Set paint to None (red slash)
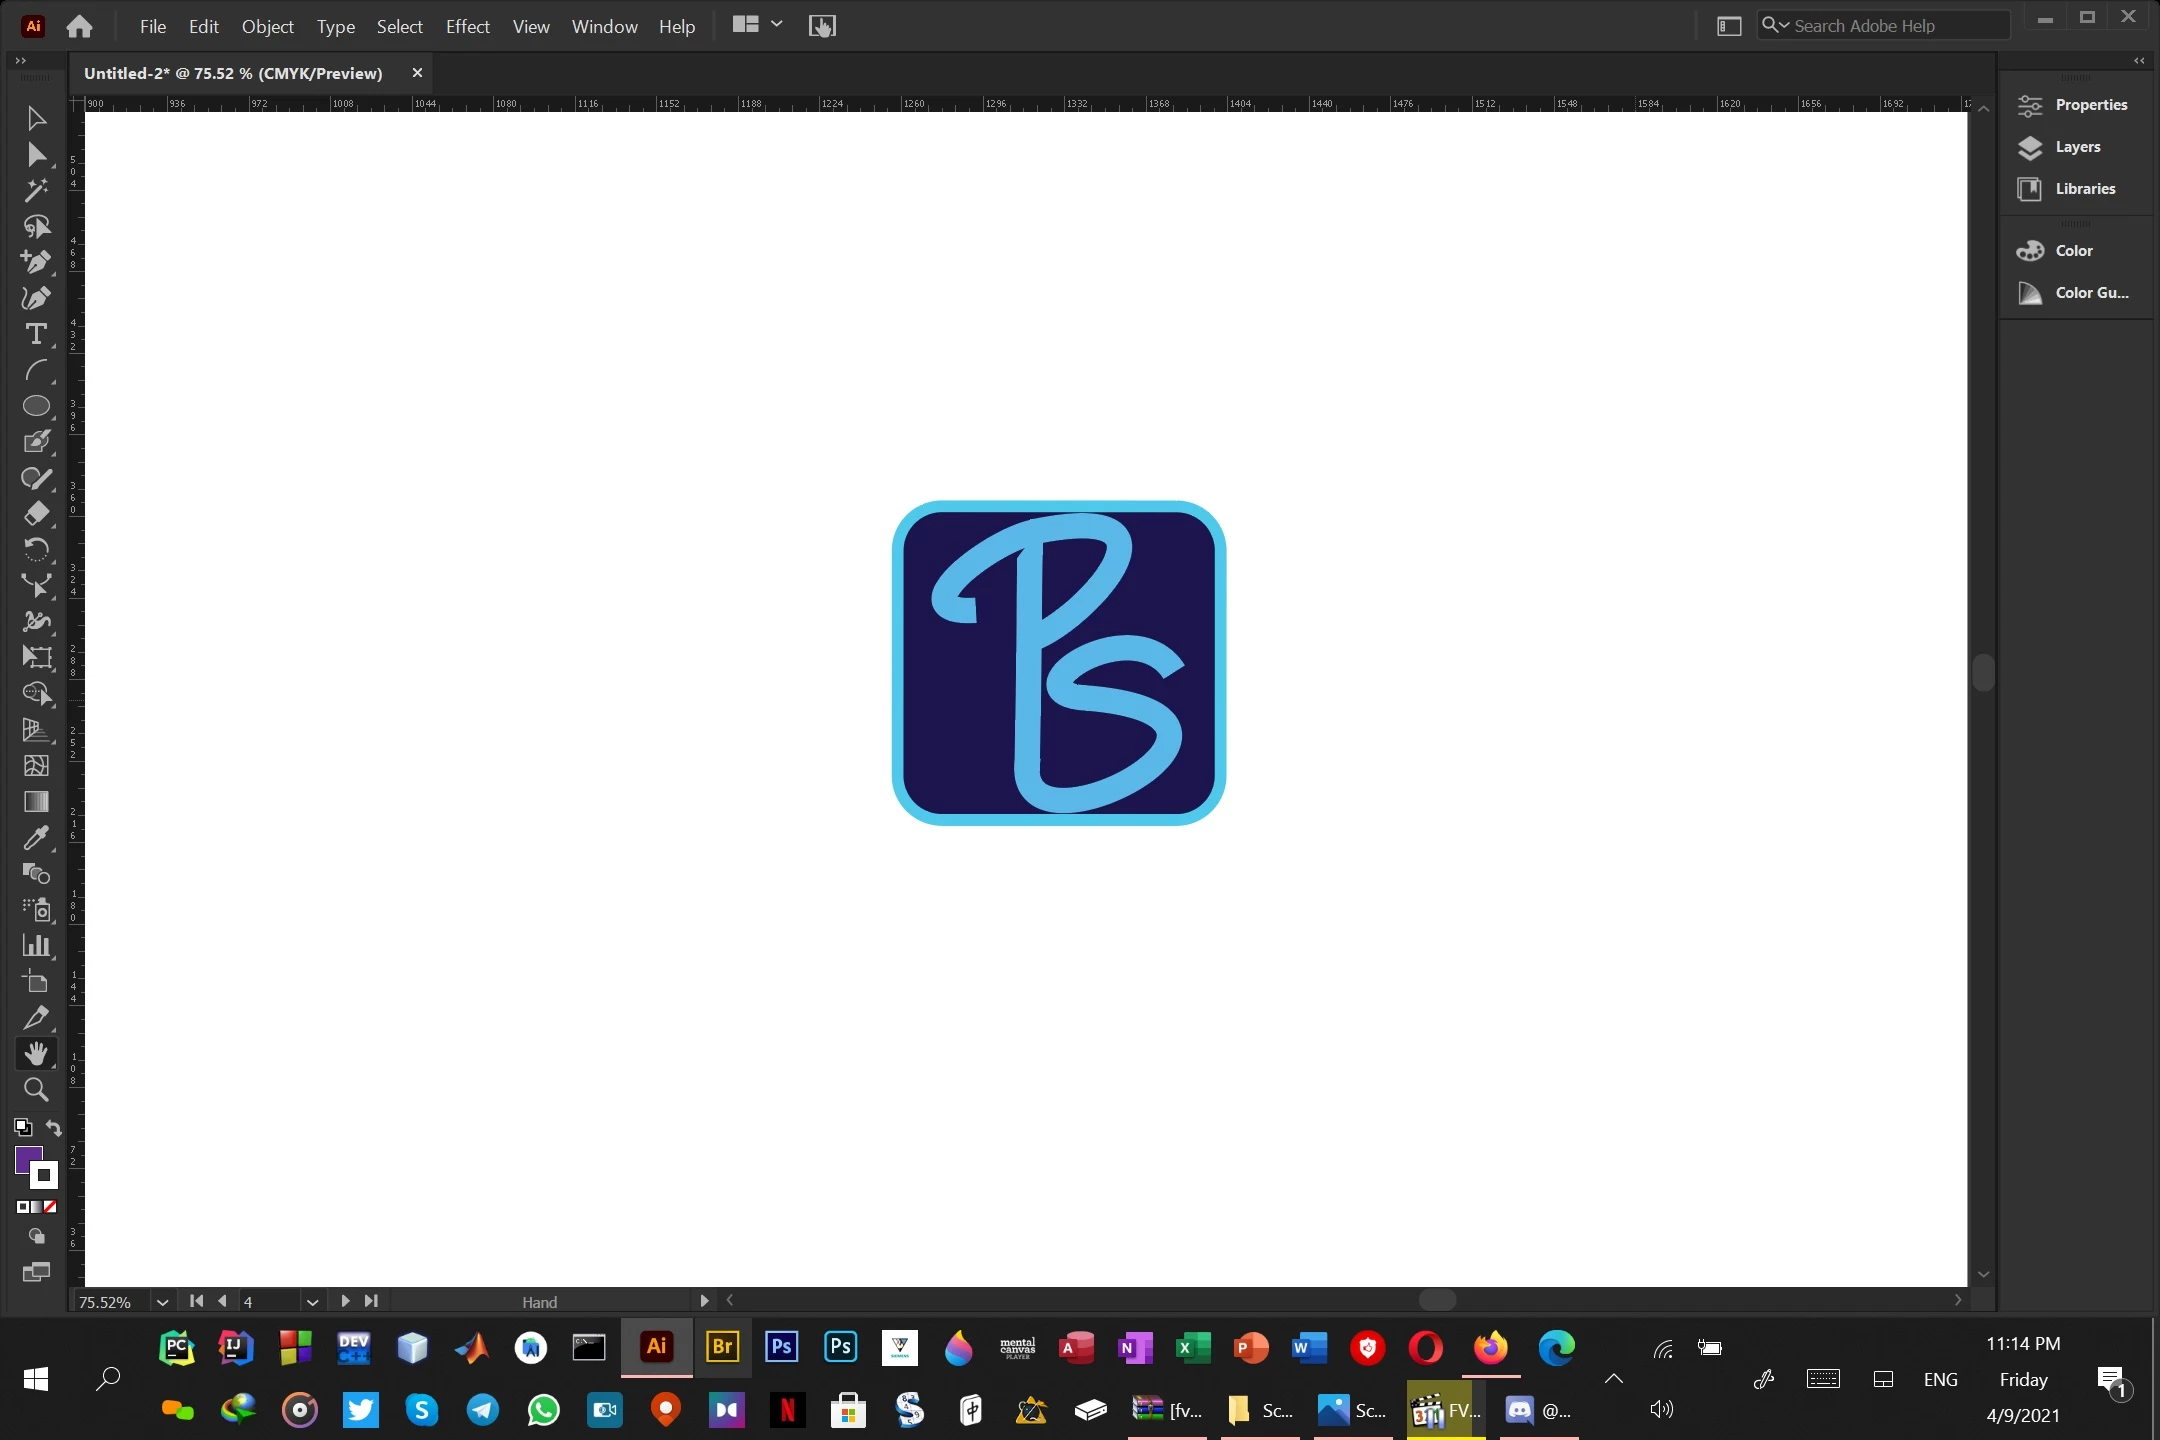This screenshot has width=2160, height=1440. pos(50,1207)
